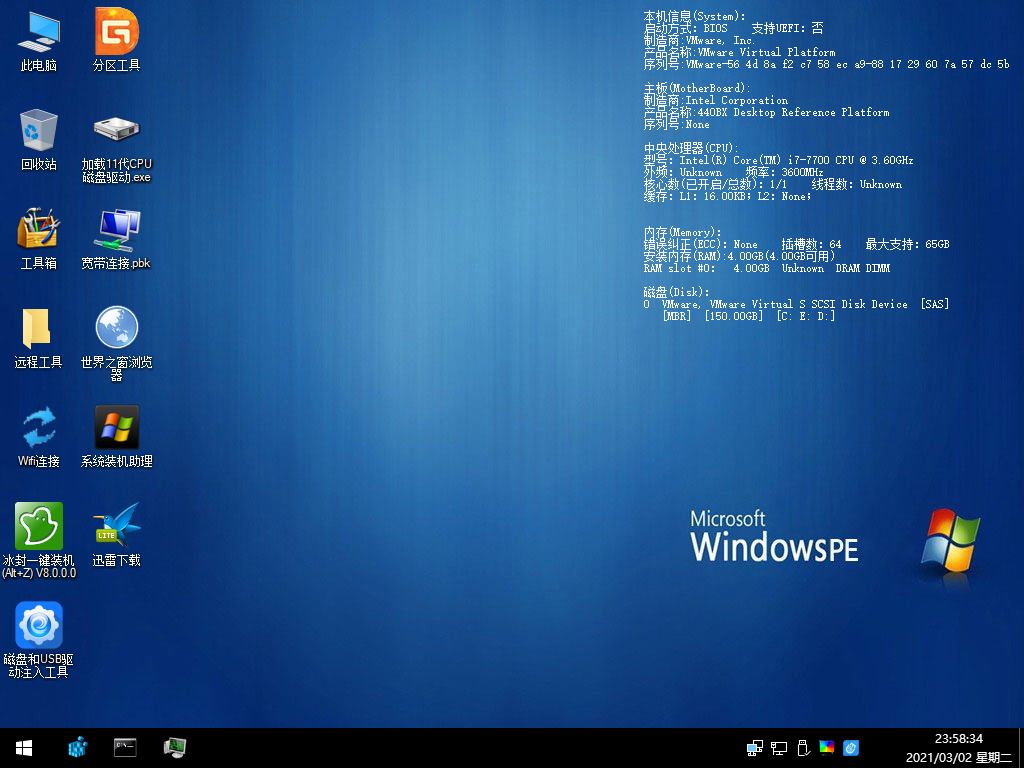Click the display settings tray icon
Screen dimensions: 1024x768
click(778, 748)
